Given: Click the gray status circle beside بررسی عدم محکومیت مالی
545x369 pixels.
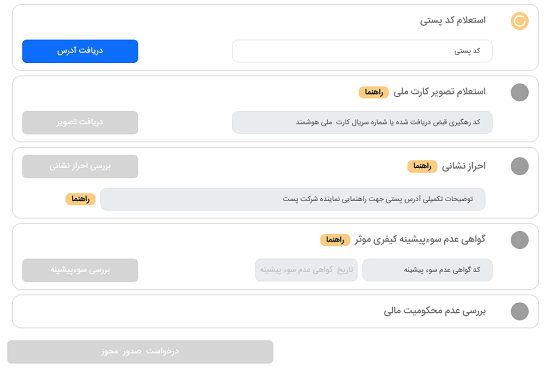Looking at the screenshot, I should click(x=519, y=311).
